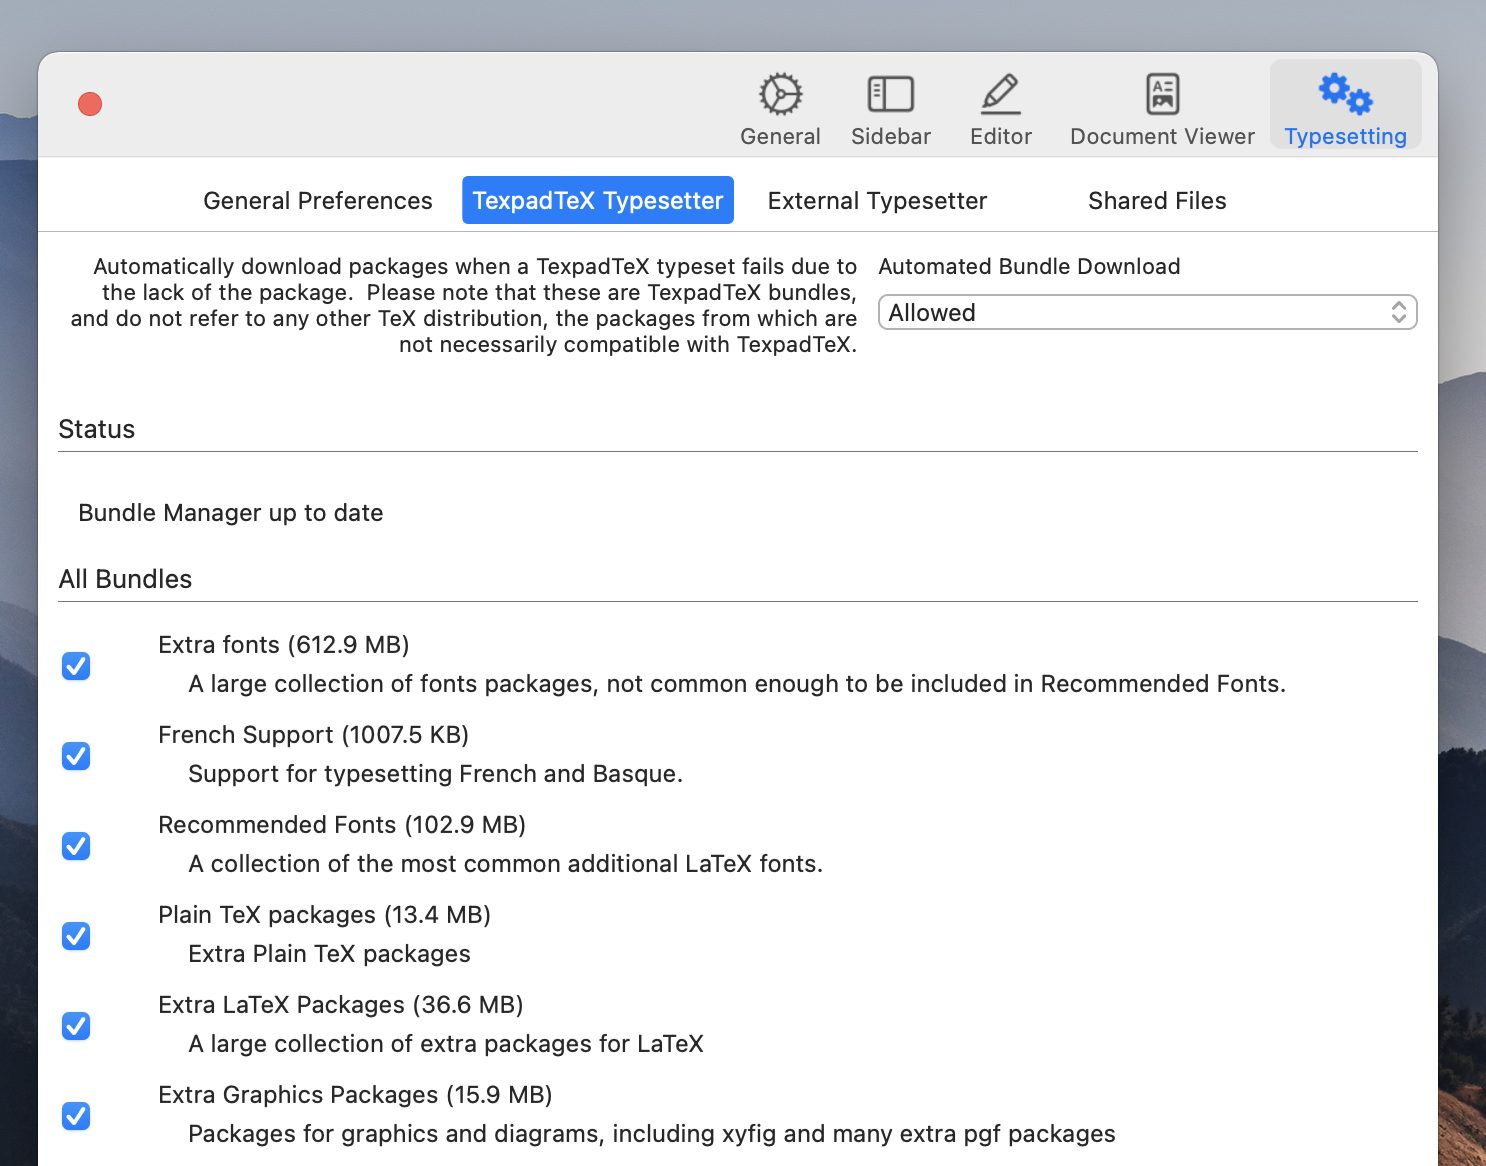Toggle the Plain TeX packages checkbox

click(x=76, y=935)
